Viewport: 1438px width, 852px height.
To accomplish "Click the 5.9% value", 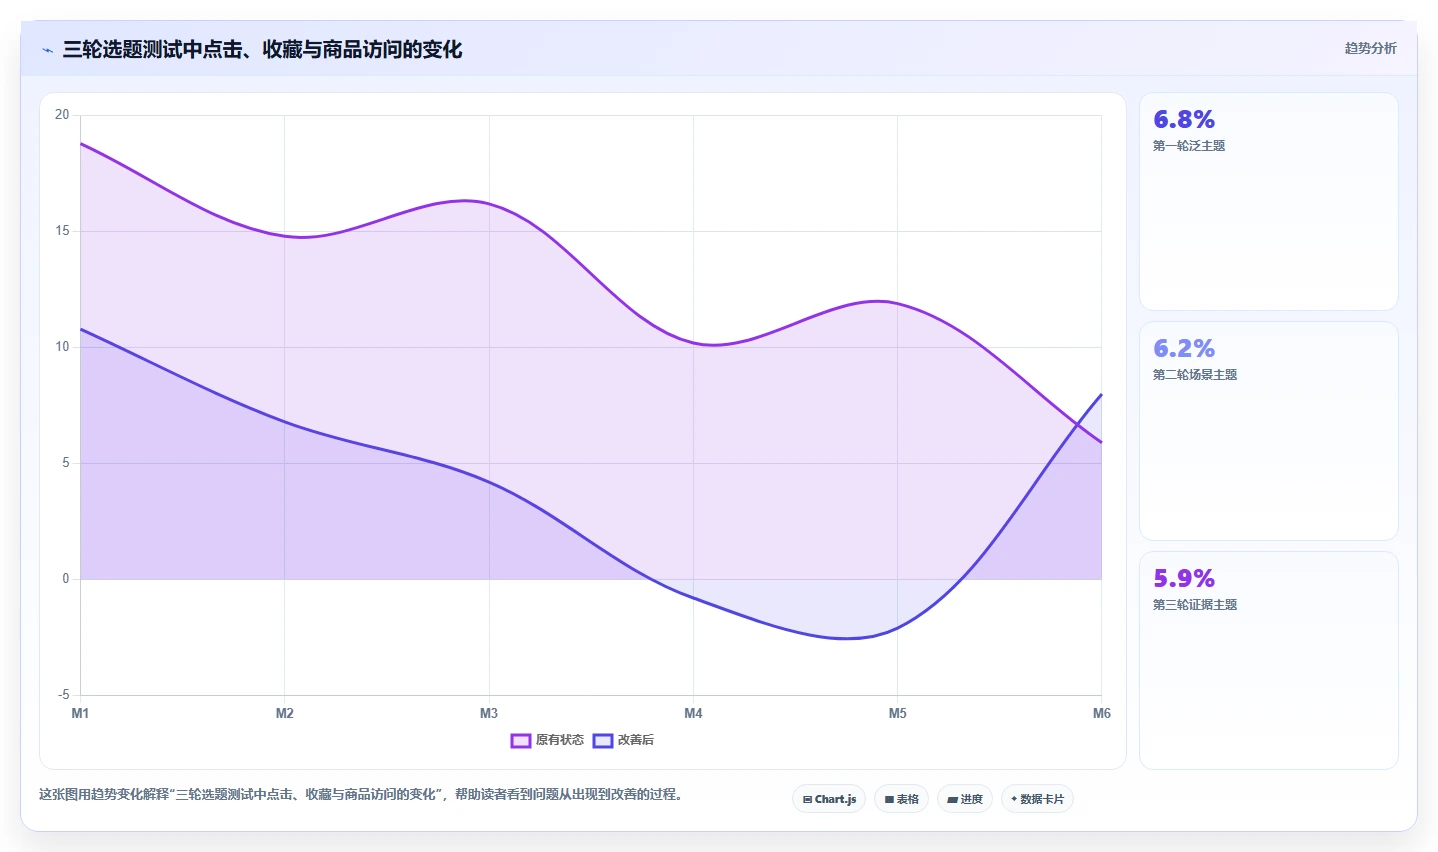I will (1184, 579).
